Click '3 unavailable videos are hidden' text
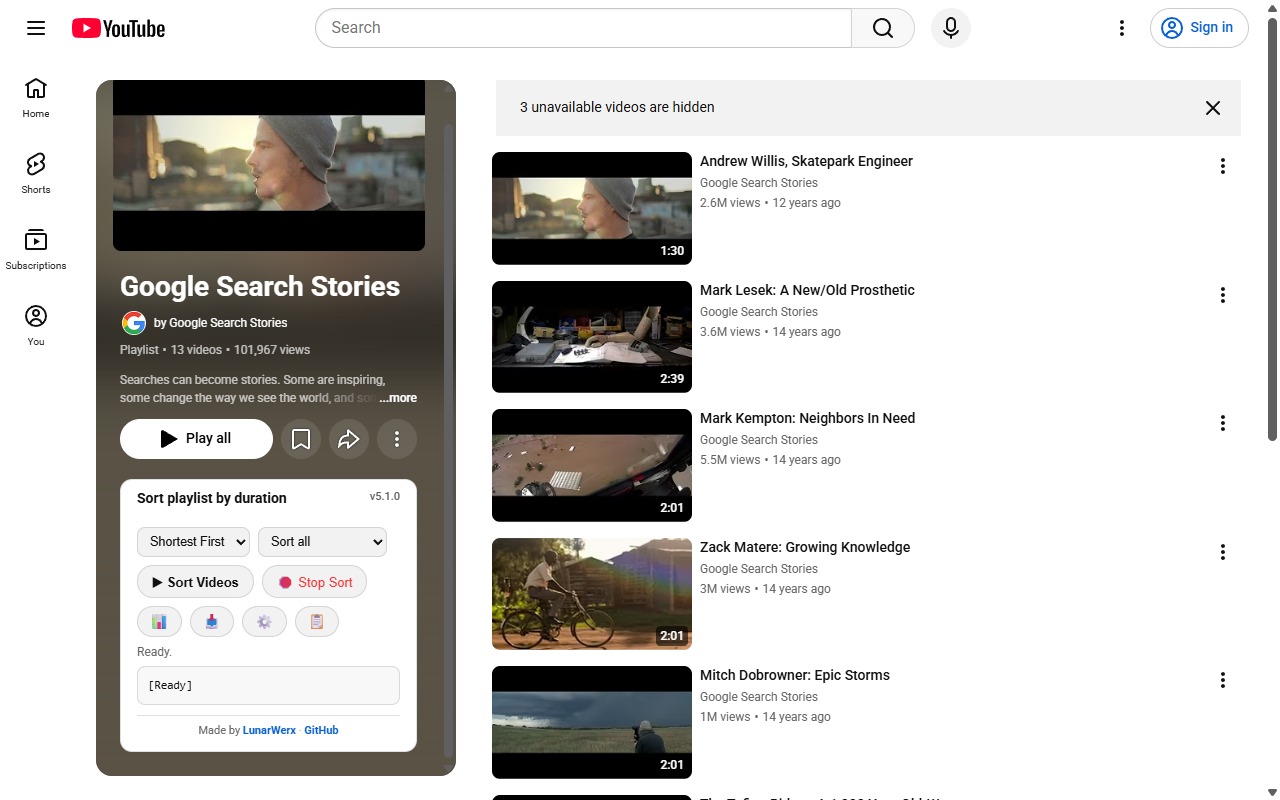This screenshot has width=1280, height=800. (x=617, y=107)
